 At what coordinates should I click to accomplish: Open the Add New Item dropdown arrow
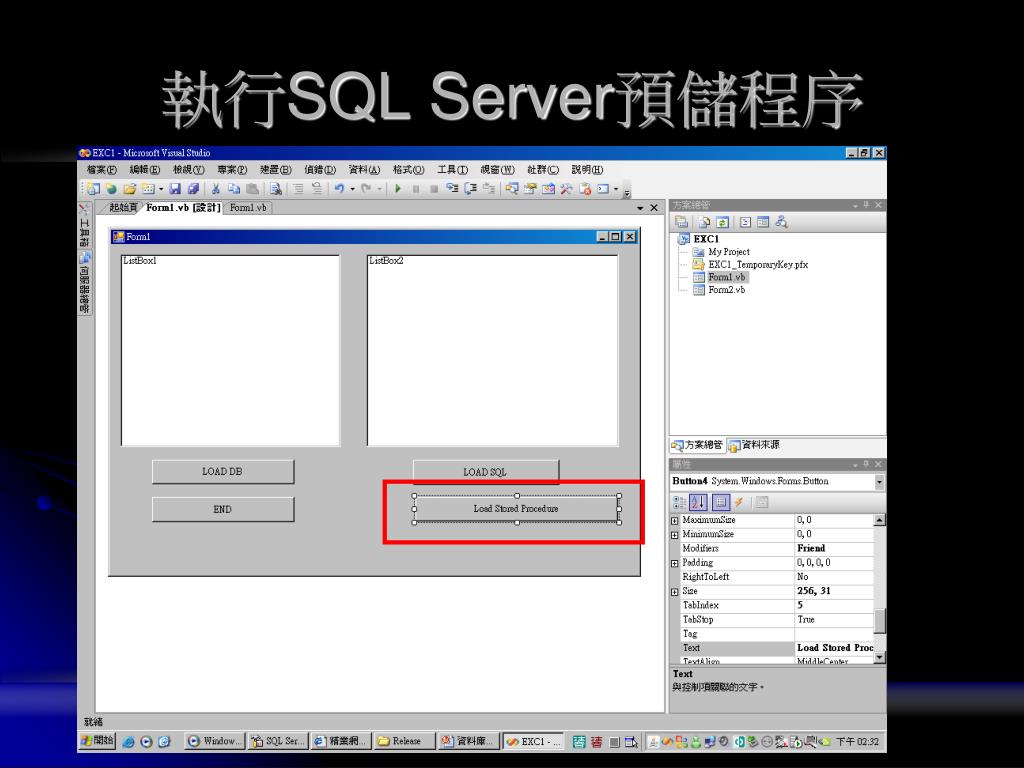[x=161, y=189]
